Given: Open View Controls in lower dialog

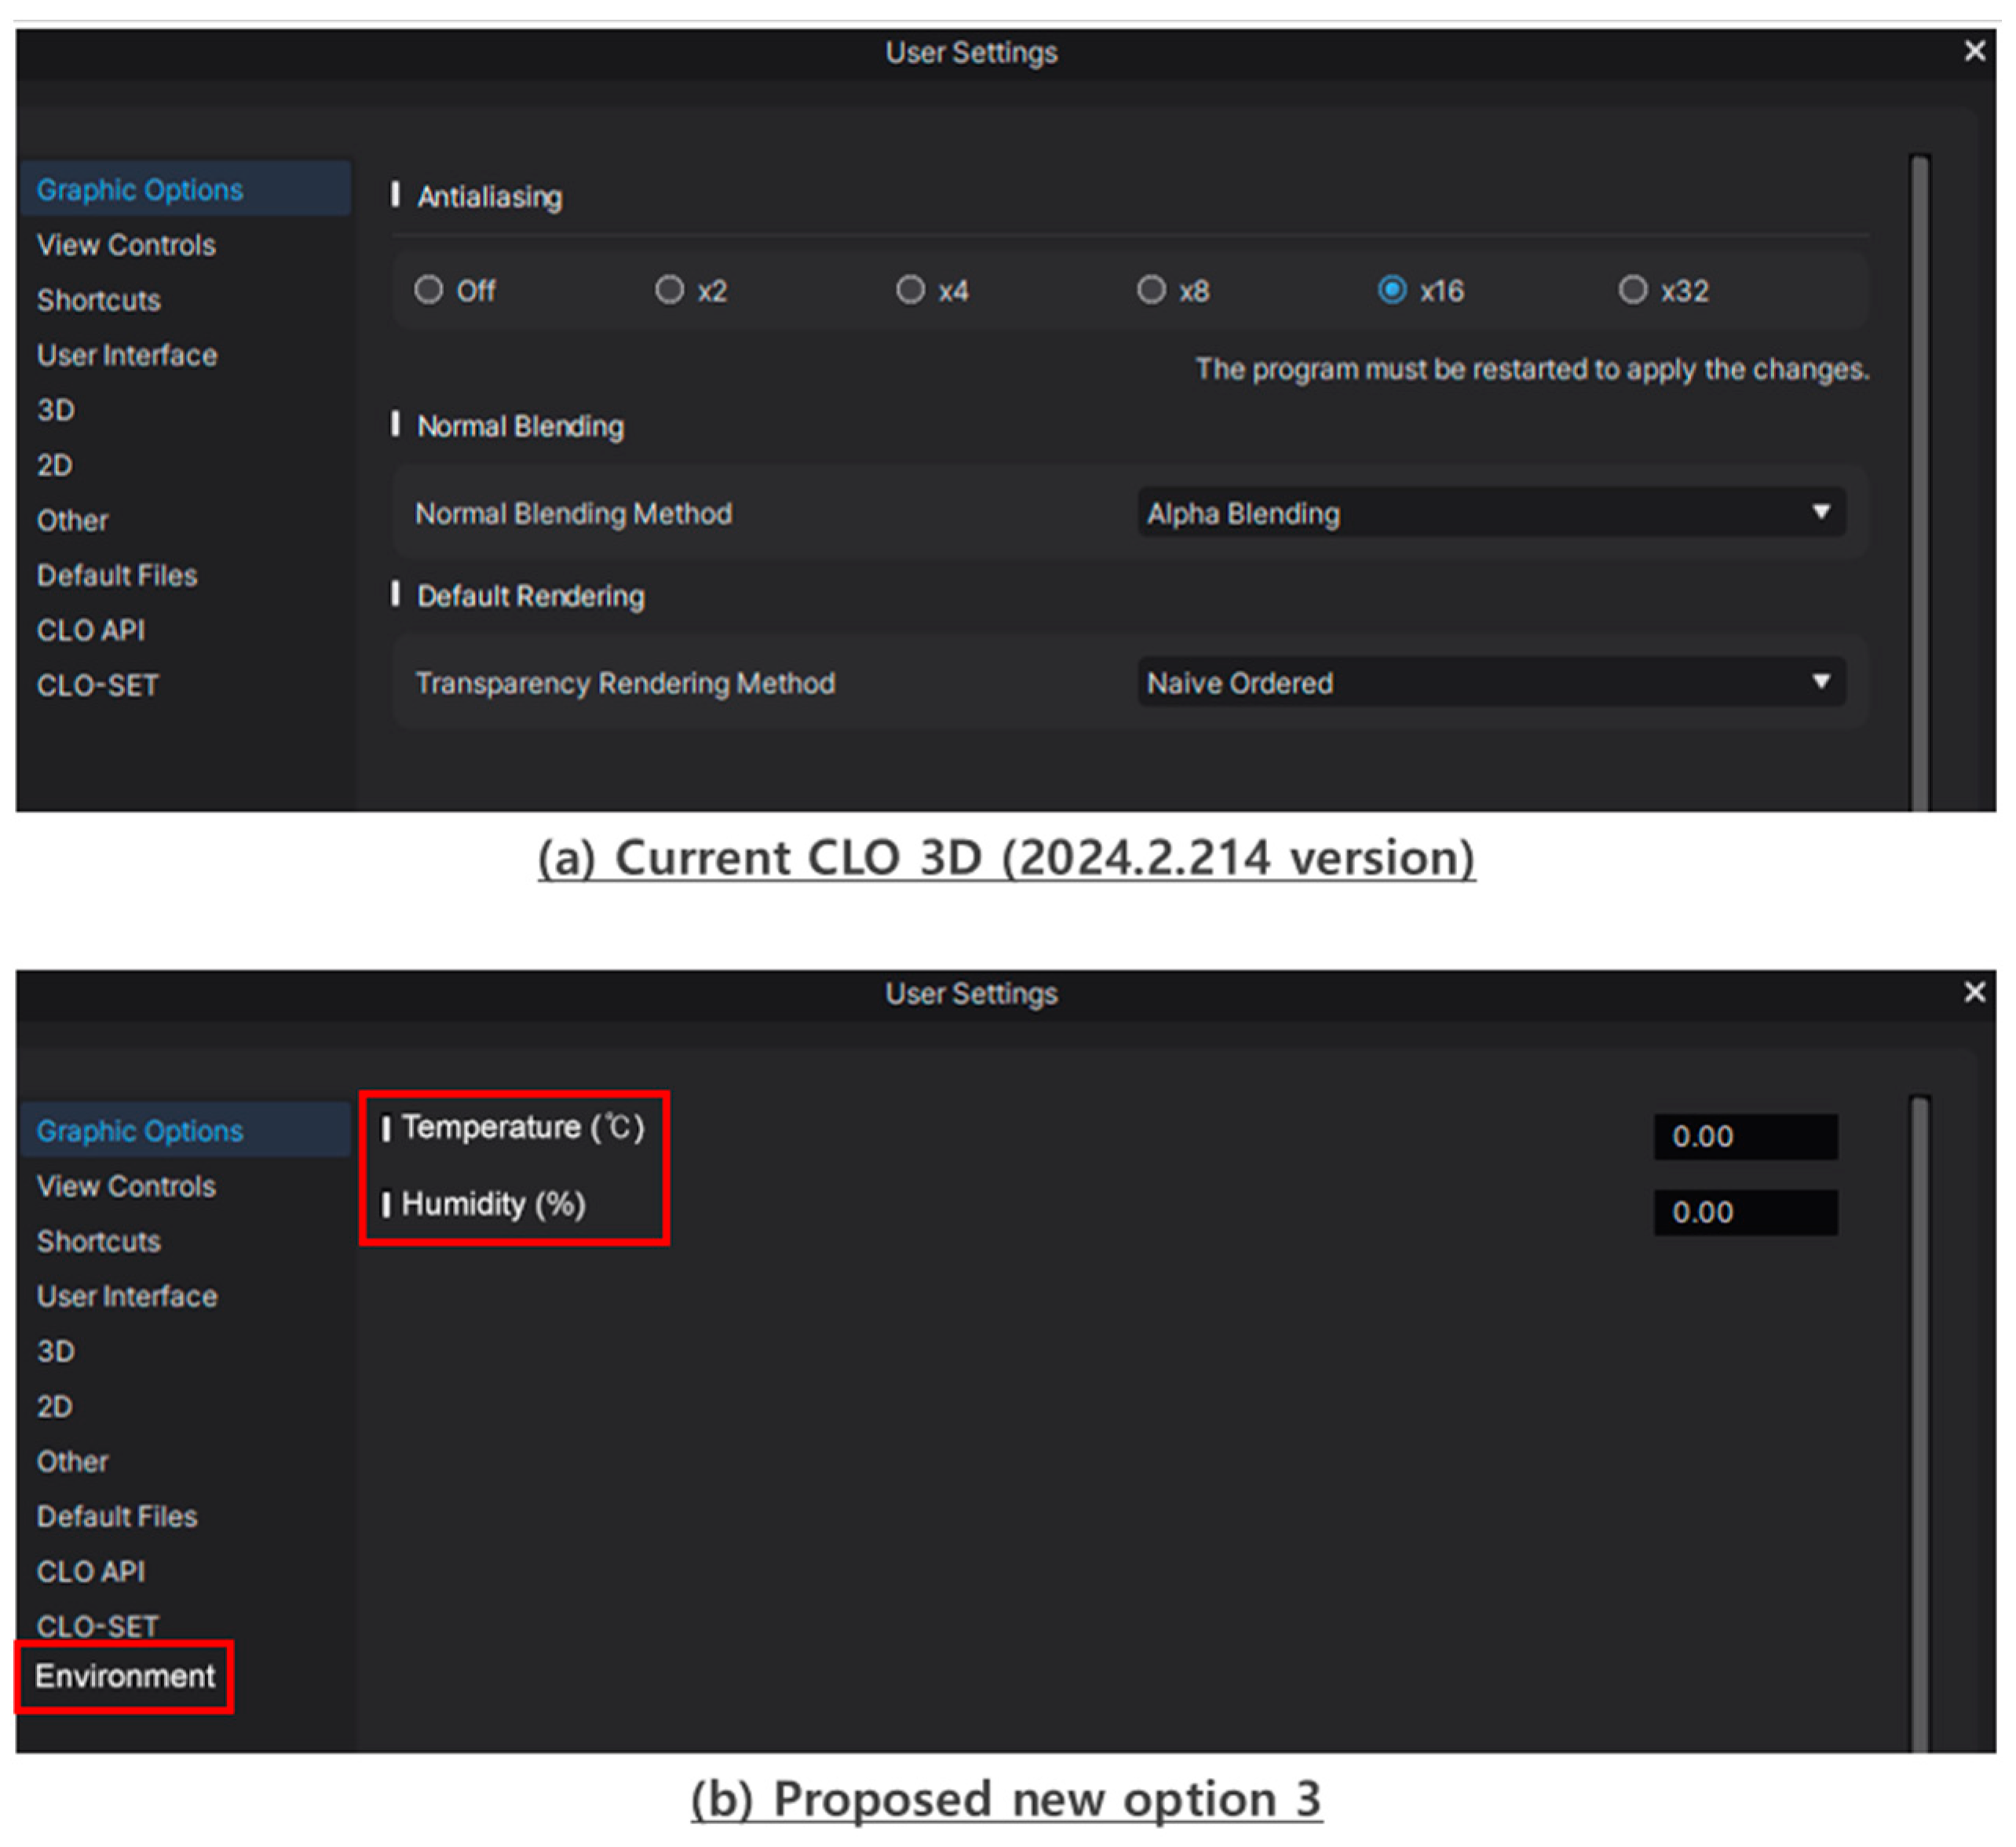Looking at the screenshot, I should click(126, 1186).
